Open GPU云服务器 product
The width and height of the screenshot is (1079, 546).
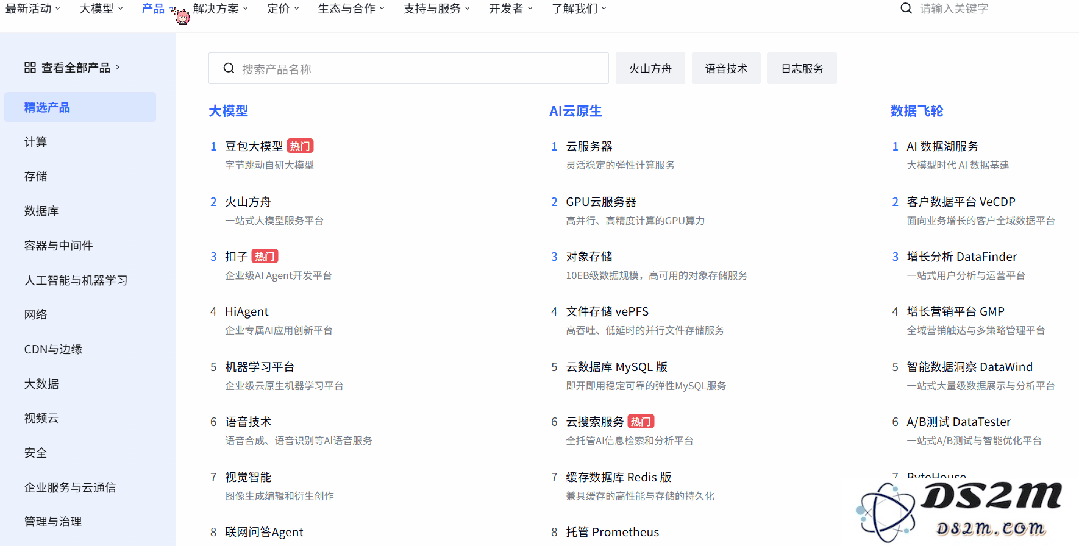click(601, 202)
